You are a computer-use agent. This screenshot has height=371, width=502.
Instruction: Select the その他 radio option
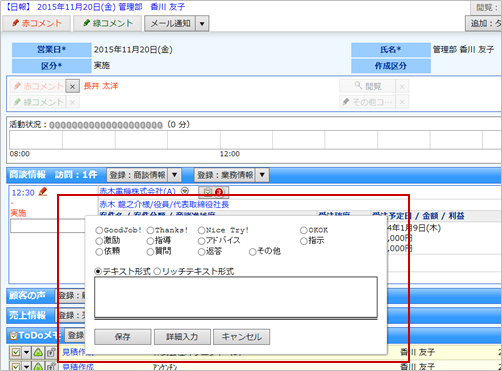point(253,252)
